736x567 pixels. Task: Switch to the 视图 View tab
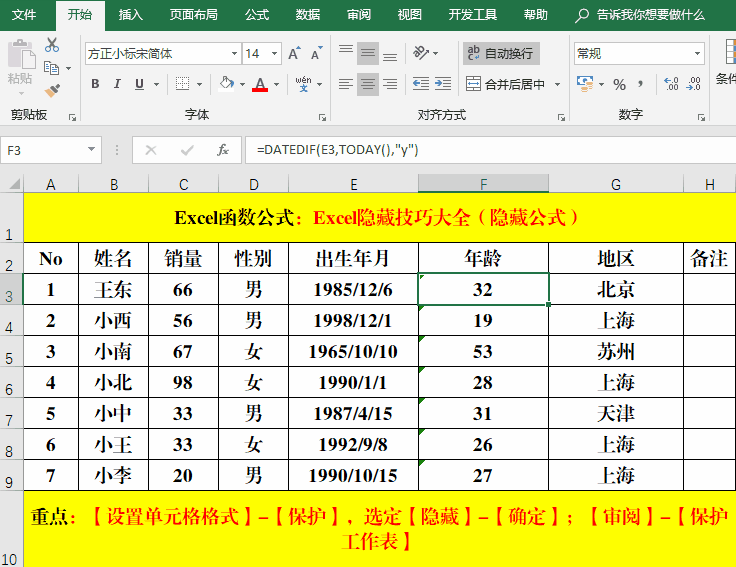click(409, 15)
